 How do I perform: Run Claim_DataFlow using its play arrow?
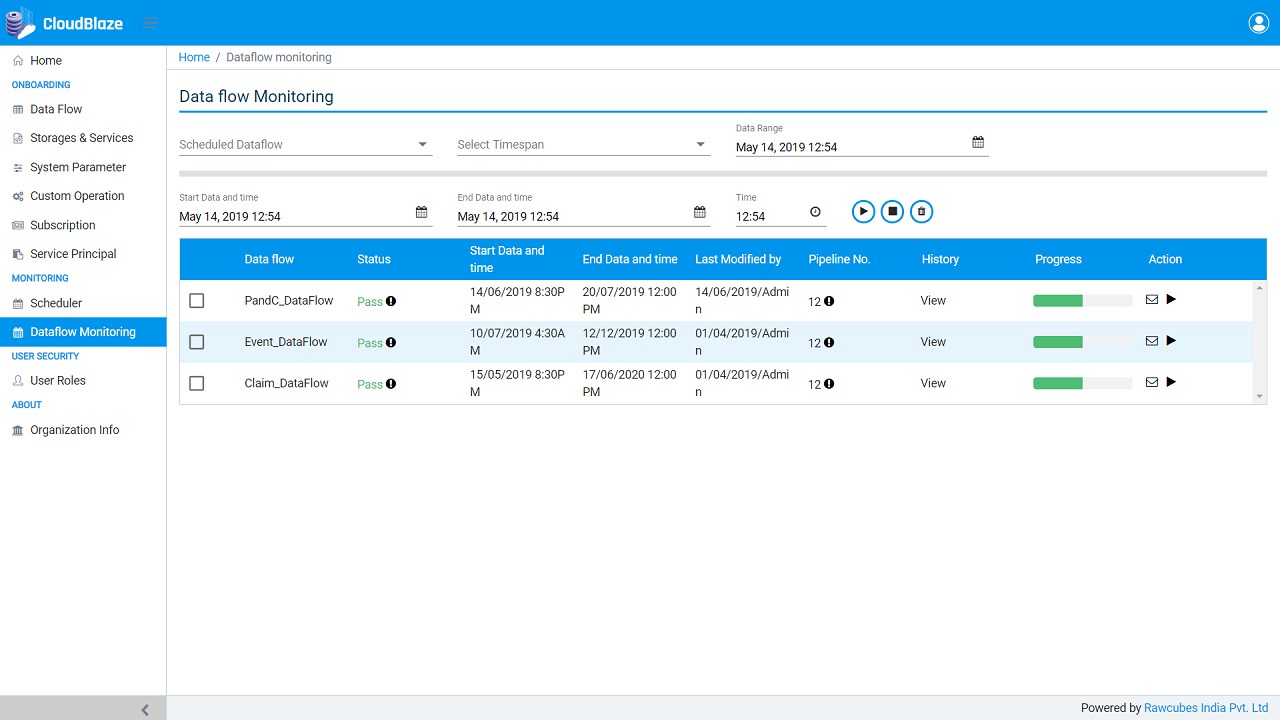point(1171,382)
